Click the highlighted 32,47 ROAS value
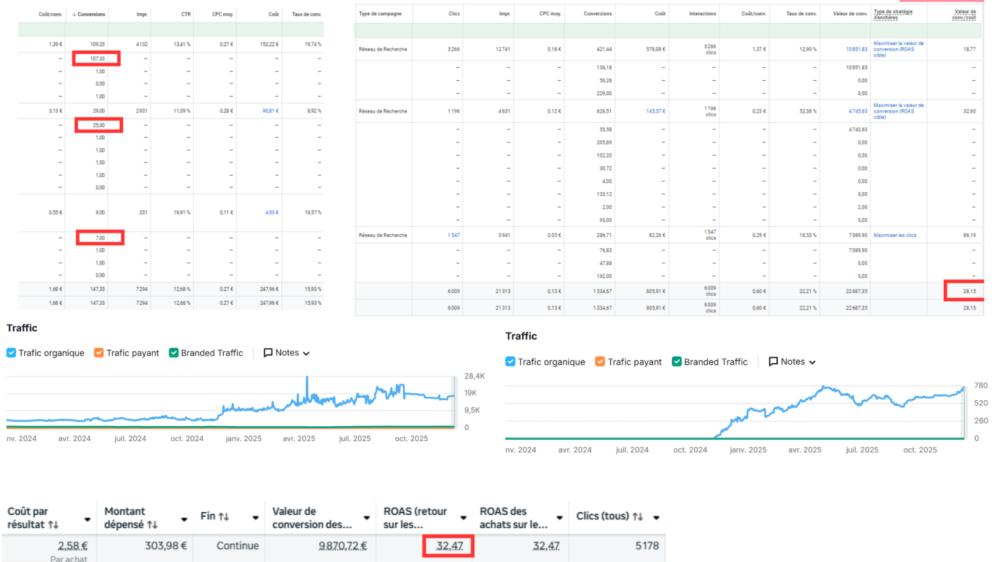This screenshot has width=1000, height=562. 441,546
